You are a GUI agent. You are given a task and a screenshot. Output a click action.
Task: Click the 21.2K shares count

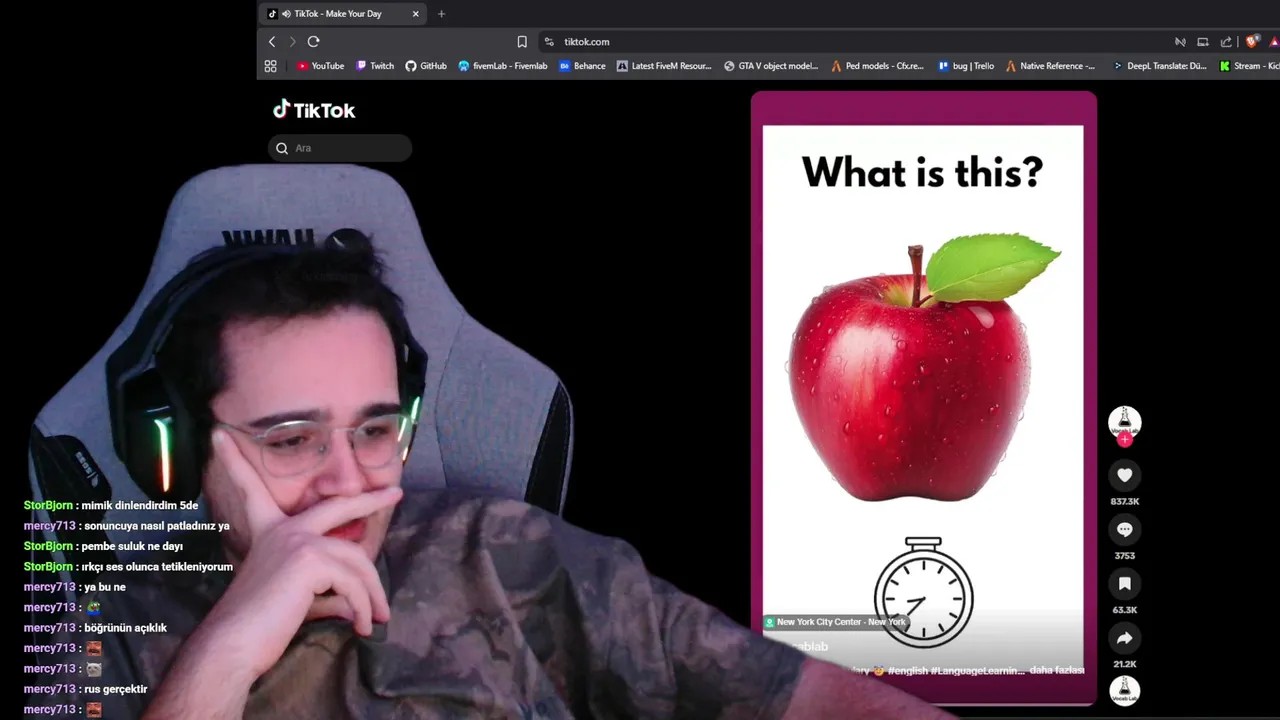1125,664
